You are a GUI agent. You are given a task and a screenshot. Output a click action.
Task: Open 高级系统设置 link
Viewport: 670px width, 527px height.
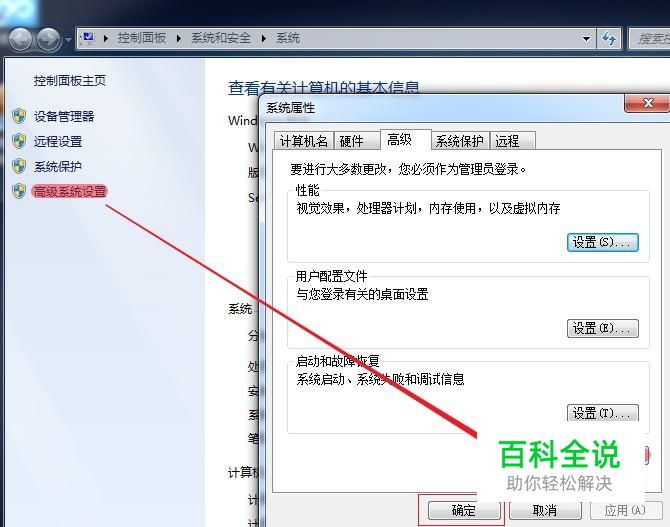click(70, 191)
